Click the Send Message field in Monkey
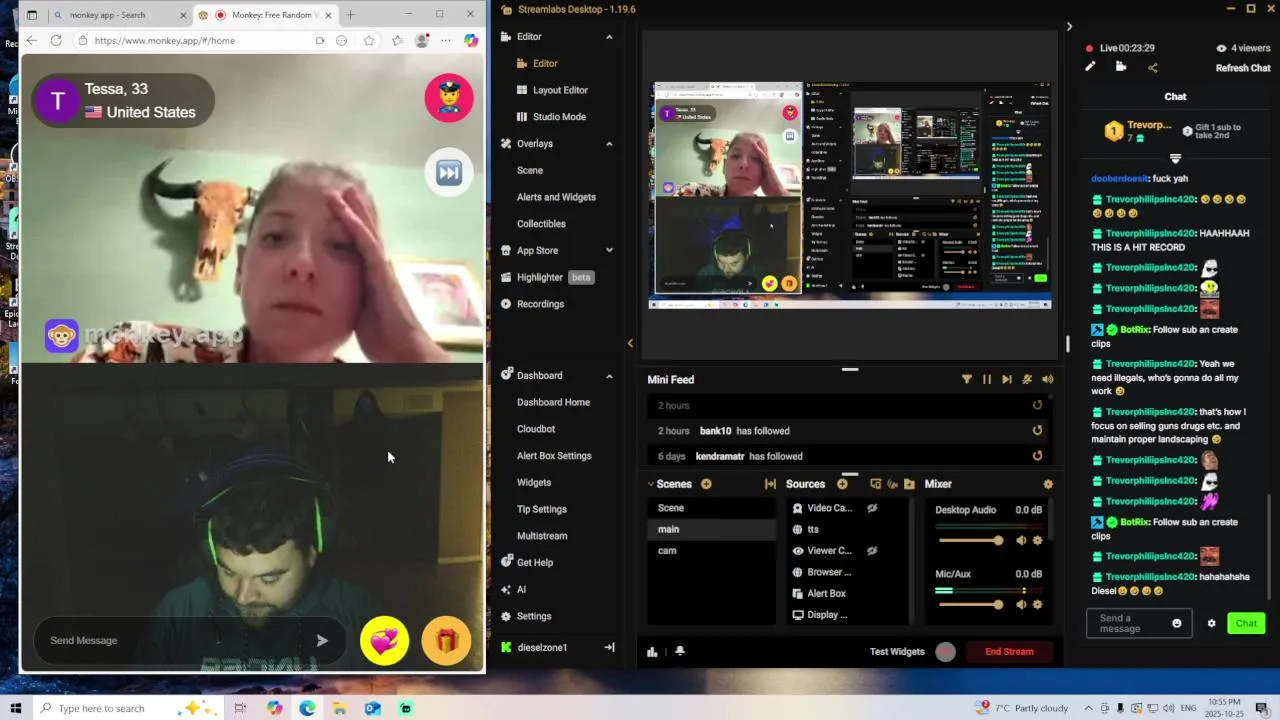Viewport: 1280px width, 720px height. point(190,641)
